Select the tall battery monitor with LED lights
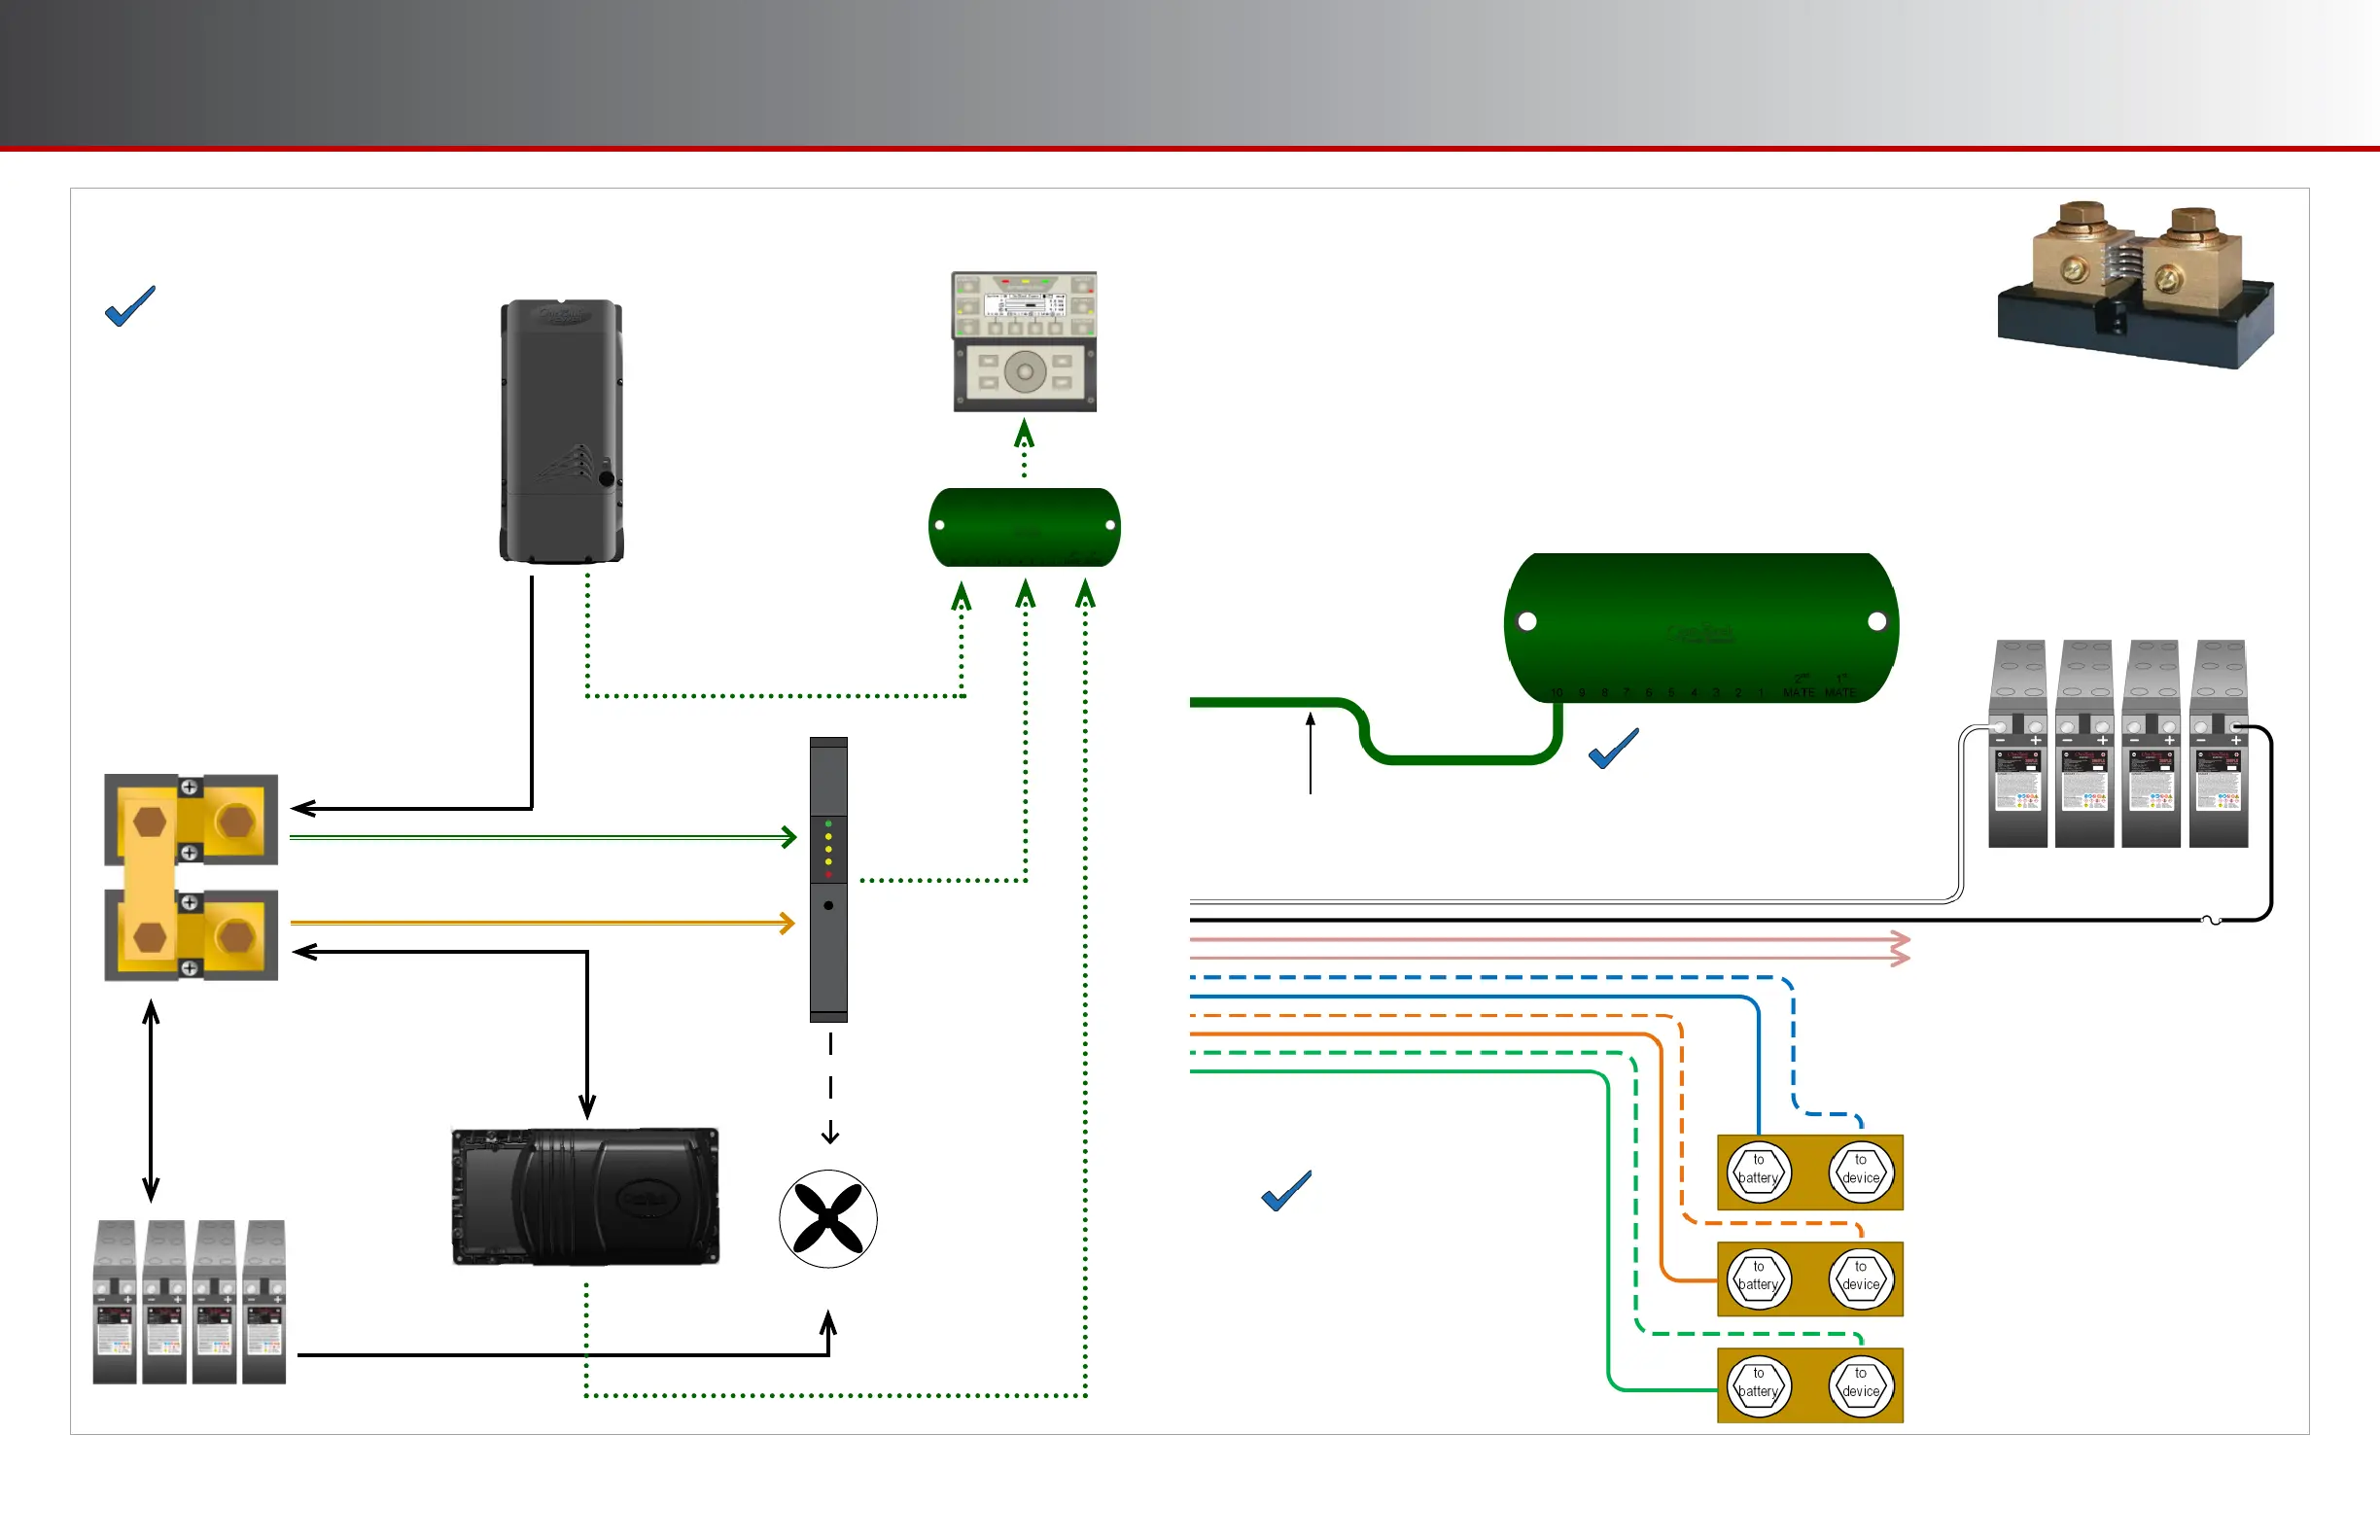This screenshot has height=1540, width=2380. pyautogui.click(x=828, y=880)
